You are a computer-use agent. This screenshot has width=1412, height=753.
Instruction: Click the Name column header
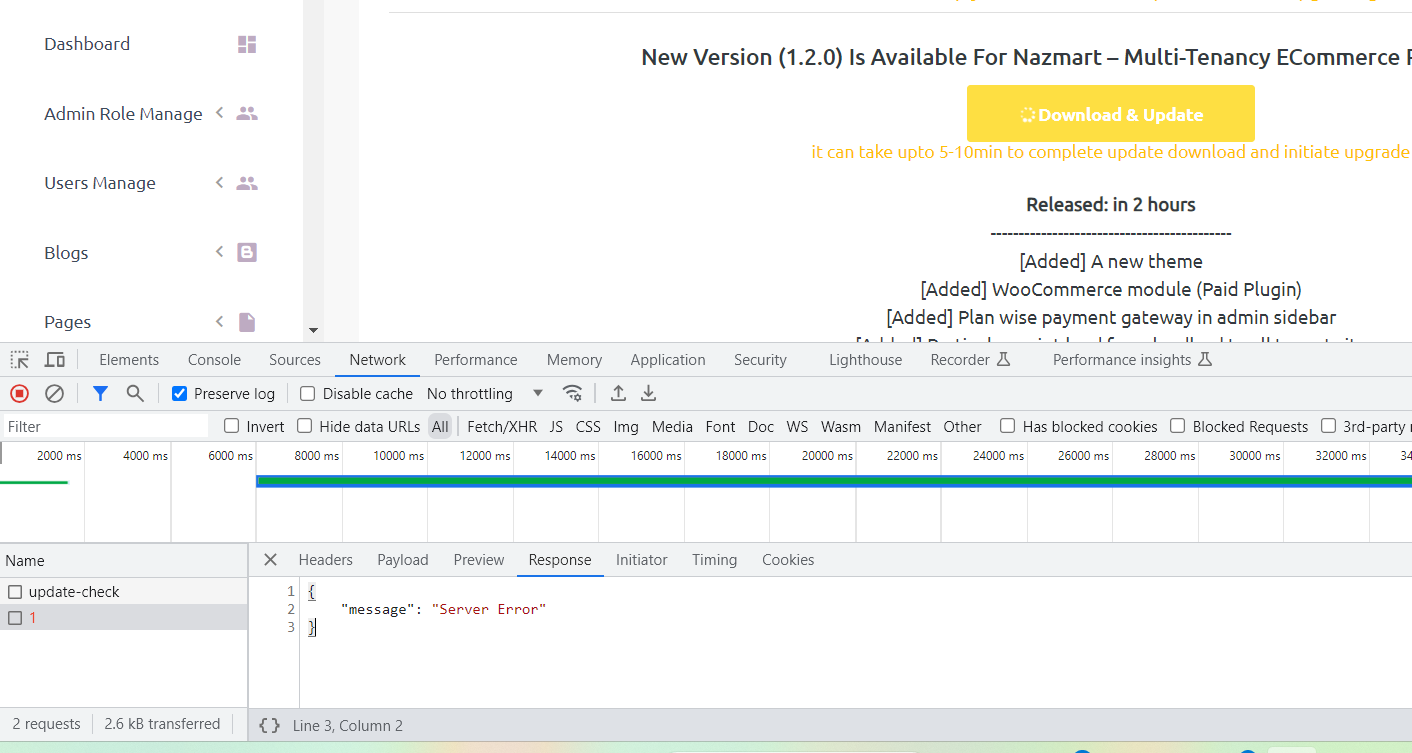coord(123,561)
